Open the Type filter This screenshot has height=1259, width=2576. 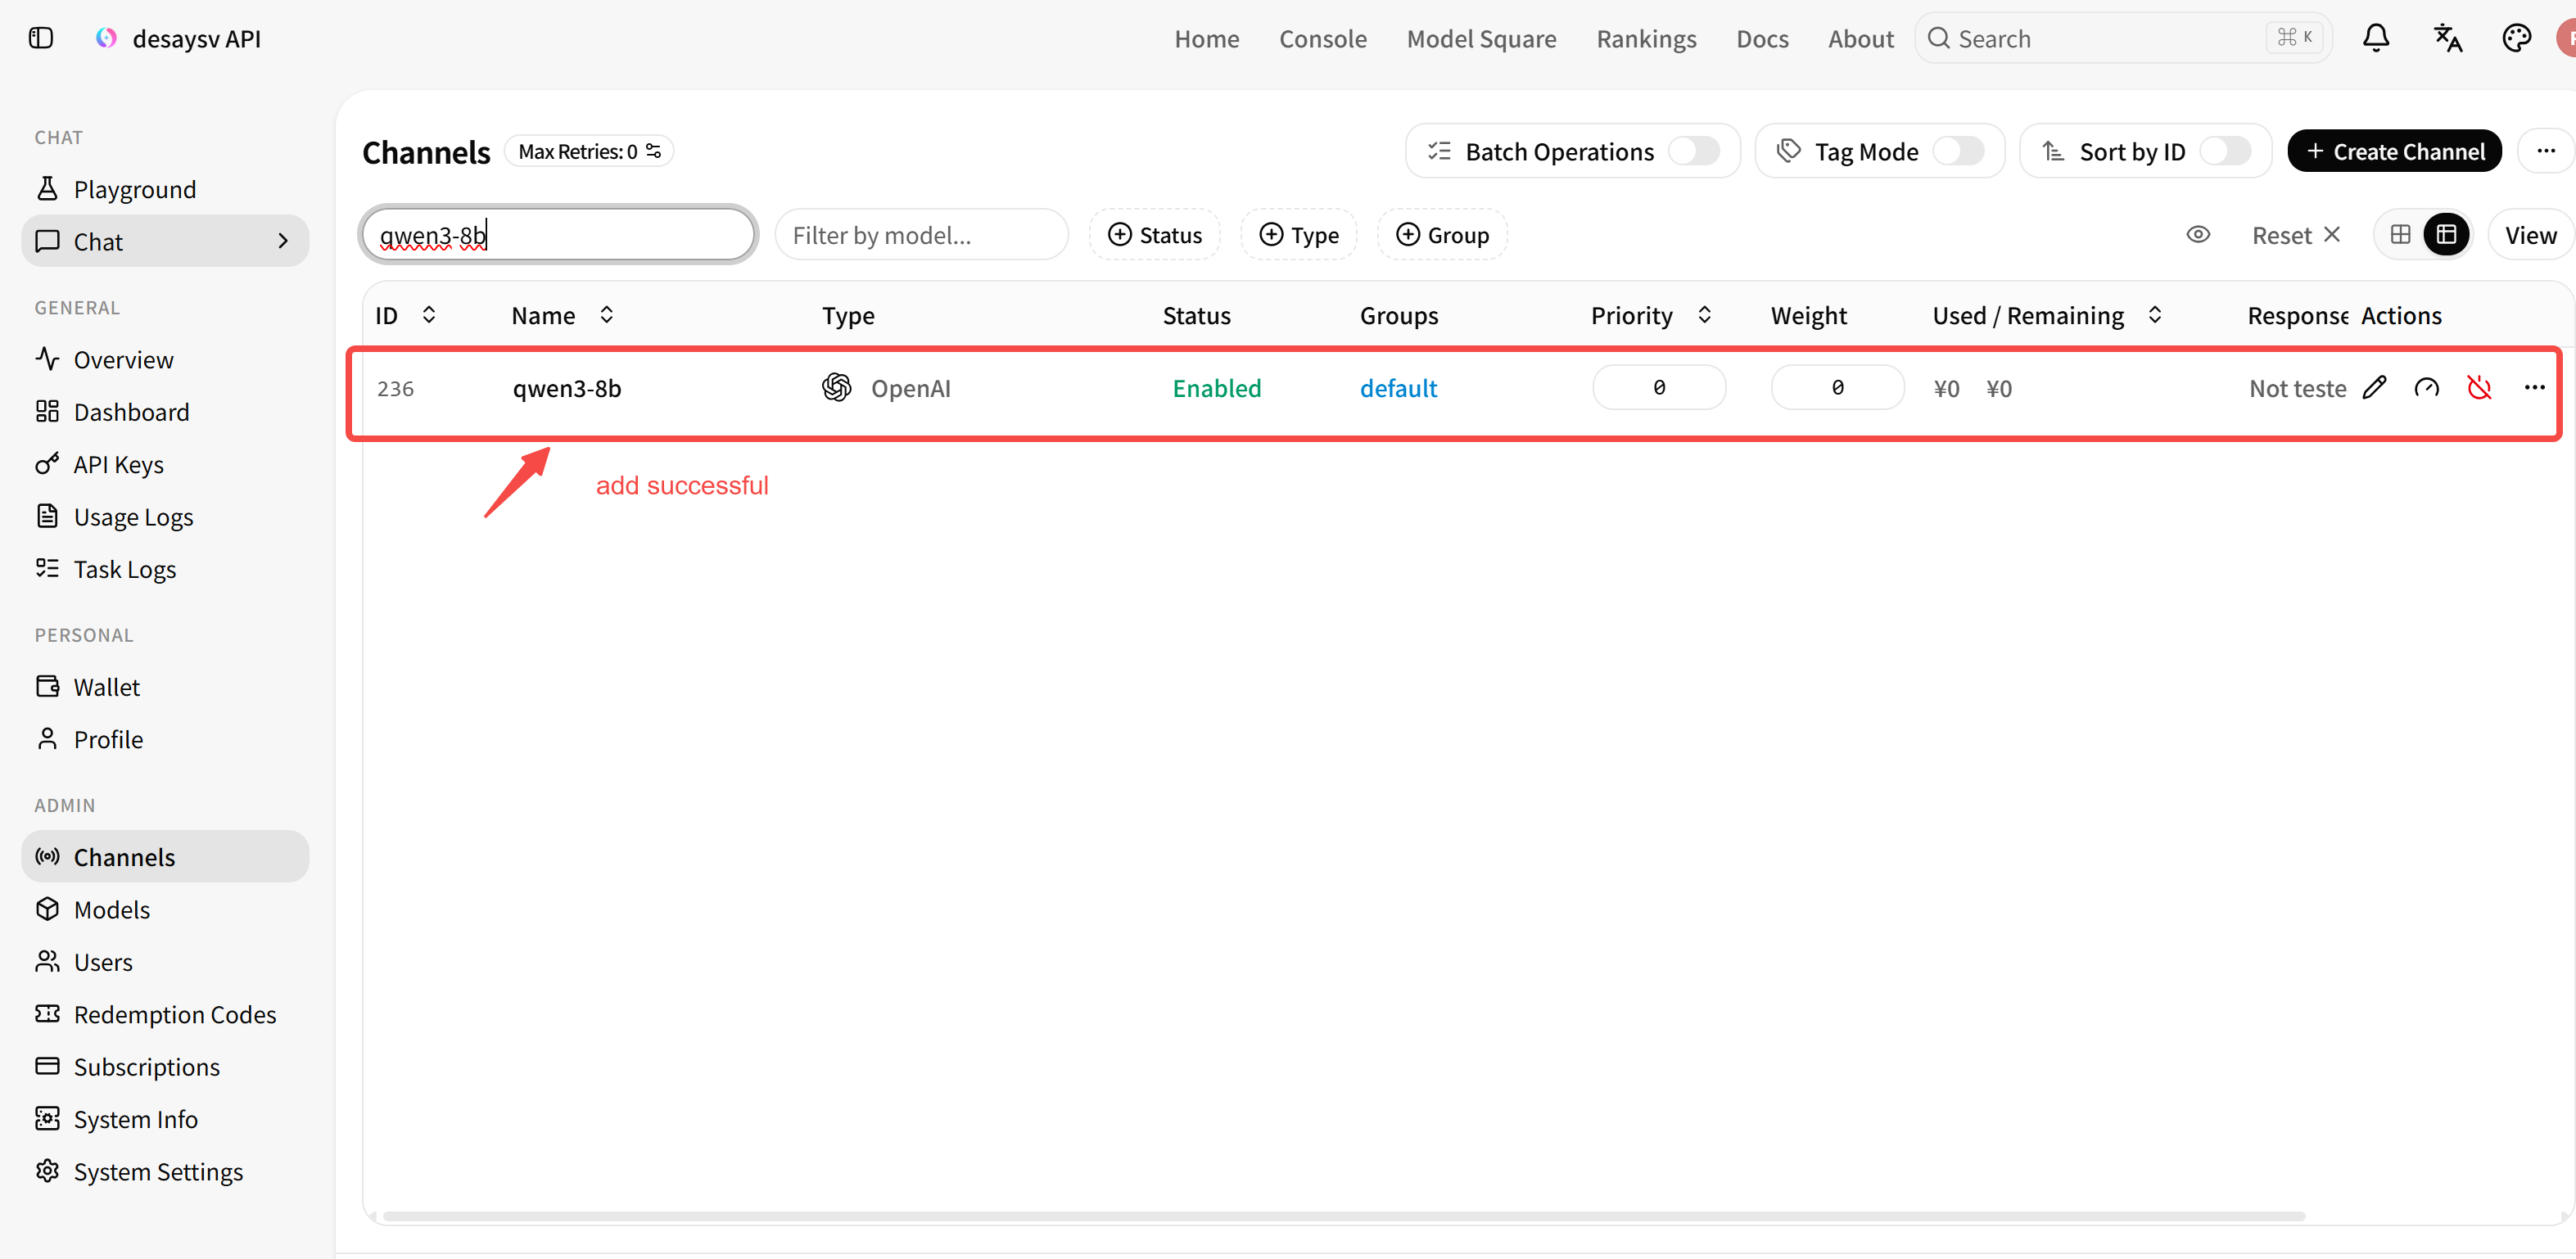(x=1298, y=235)
